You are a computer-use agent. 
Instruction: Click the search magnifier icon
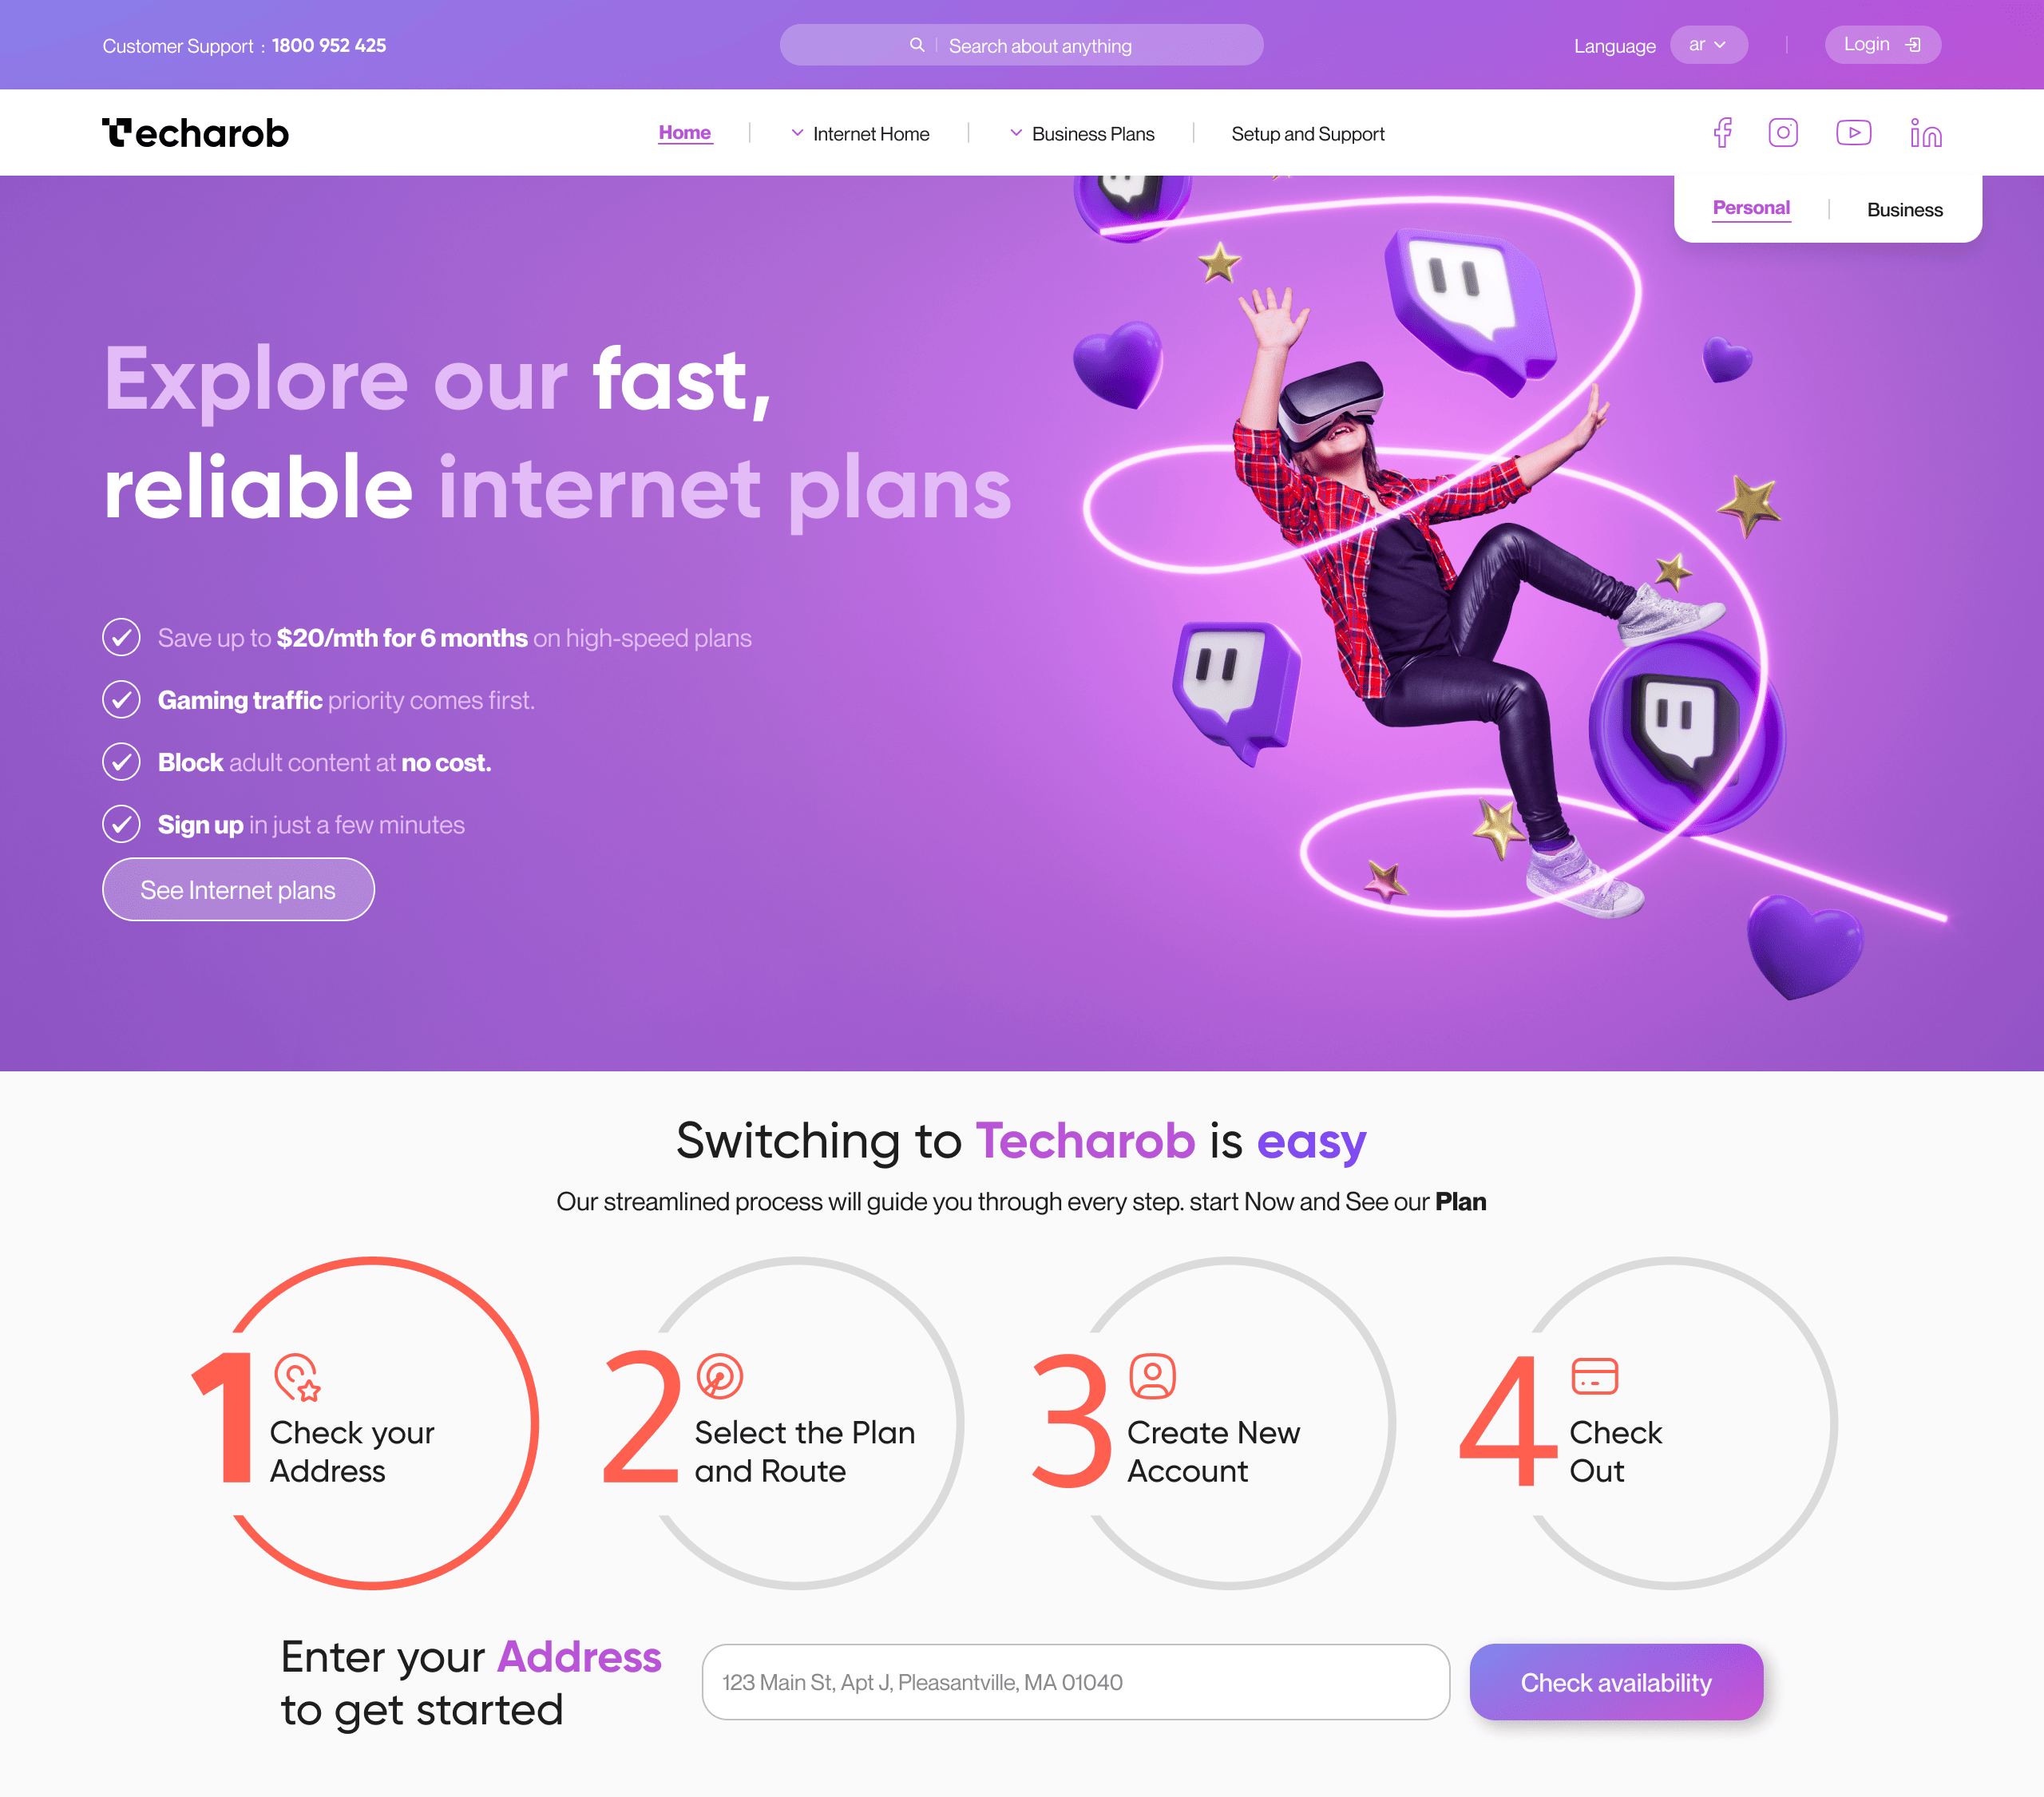(917, 45)
